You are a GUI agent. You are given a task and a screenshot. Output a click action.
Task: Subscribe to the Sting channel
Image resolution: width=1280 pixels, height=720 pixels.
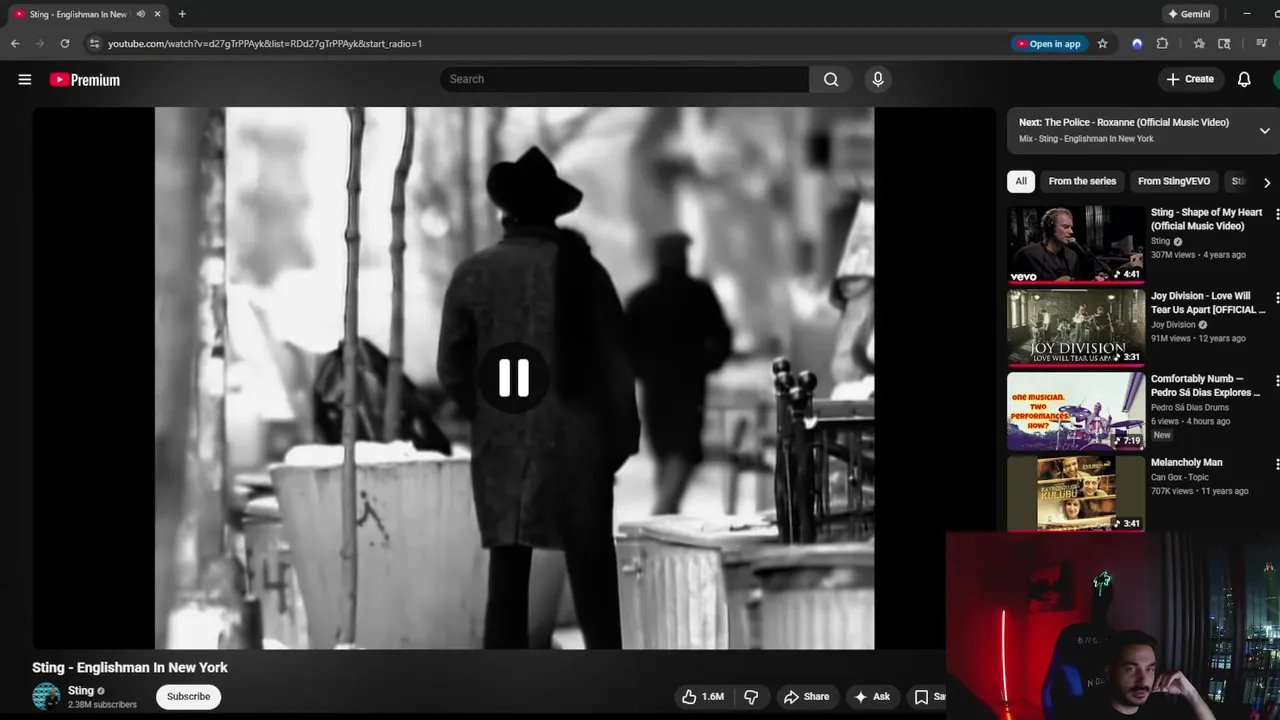point(188,696)
